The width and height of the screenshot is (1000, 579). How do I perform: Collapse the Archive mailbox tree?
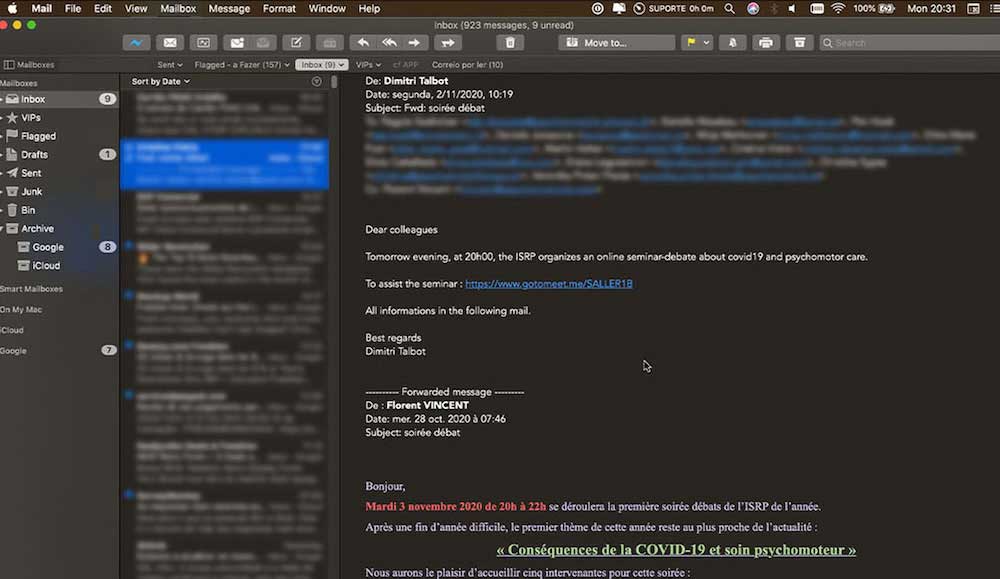3,228
